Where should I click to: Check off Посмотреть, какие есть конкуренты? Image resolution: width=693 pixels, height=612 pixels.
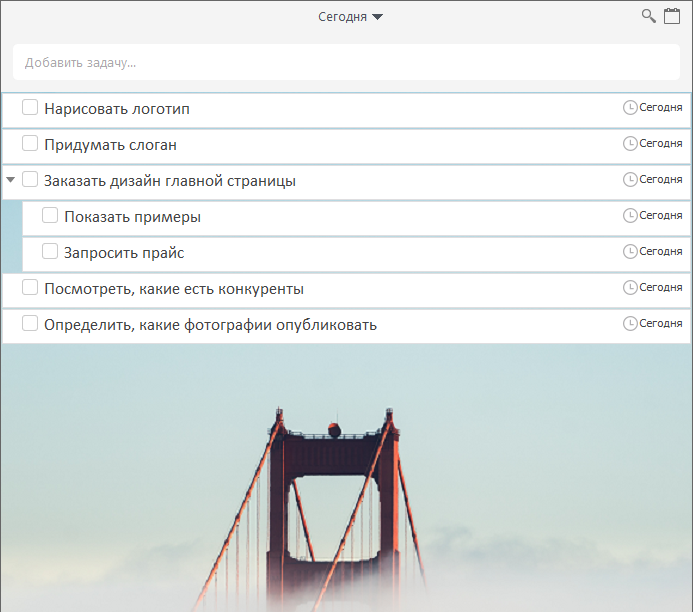(30, 288)
